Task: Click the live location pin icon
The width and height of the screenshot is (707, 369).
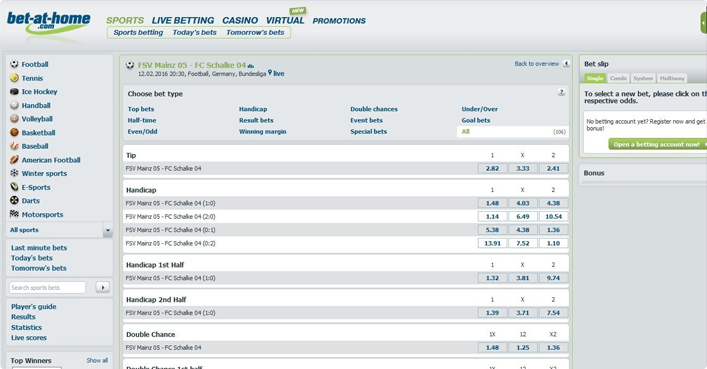Action: (x=270, y=72)
